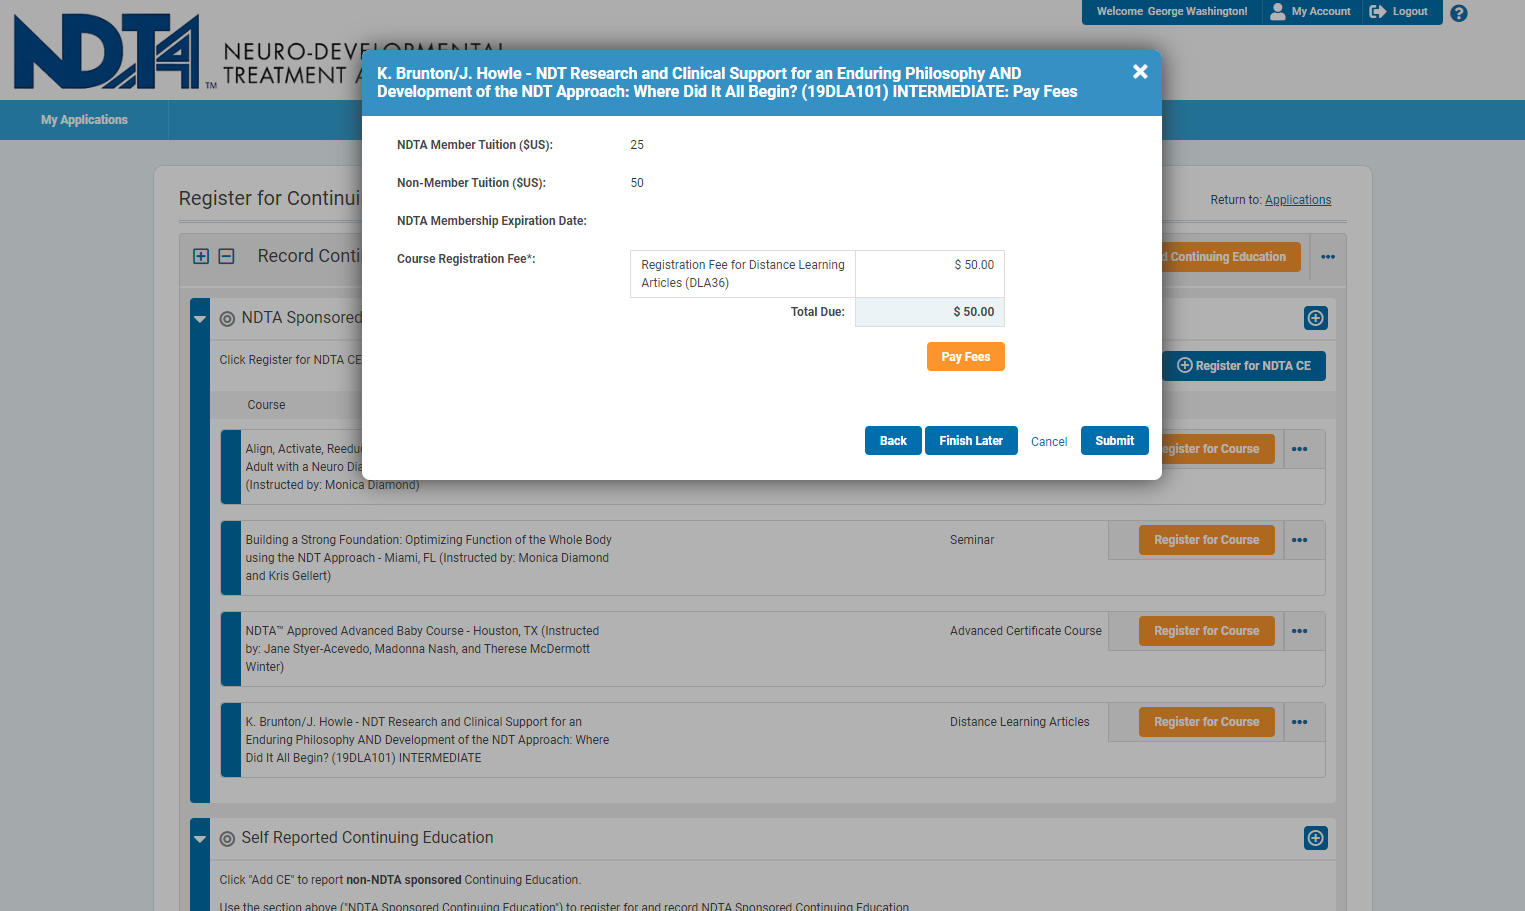Submit the course registration
The image size is (1525, 911).
1115,441
